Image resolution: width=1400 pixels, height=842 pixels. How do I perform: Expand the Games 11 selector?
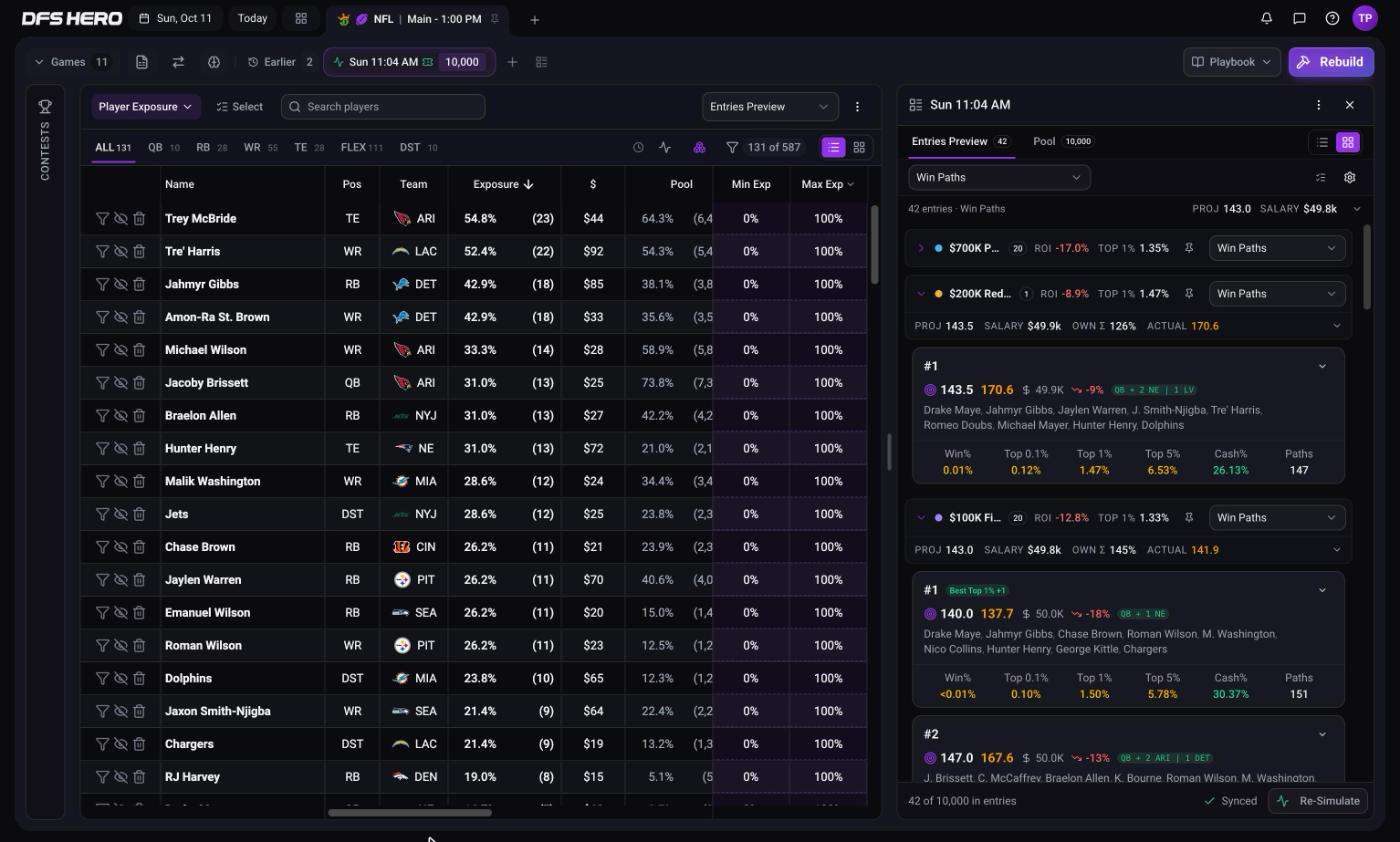(x=71, y=62)
